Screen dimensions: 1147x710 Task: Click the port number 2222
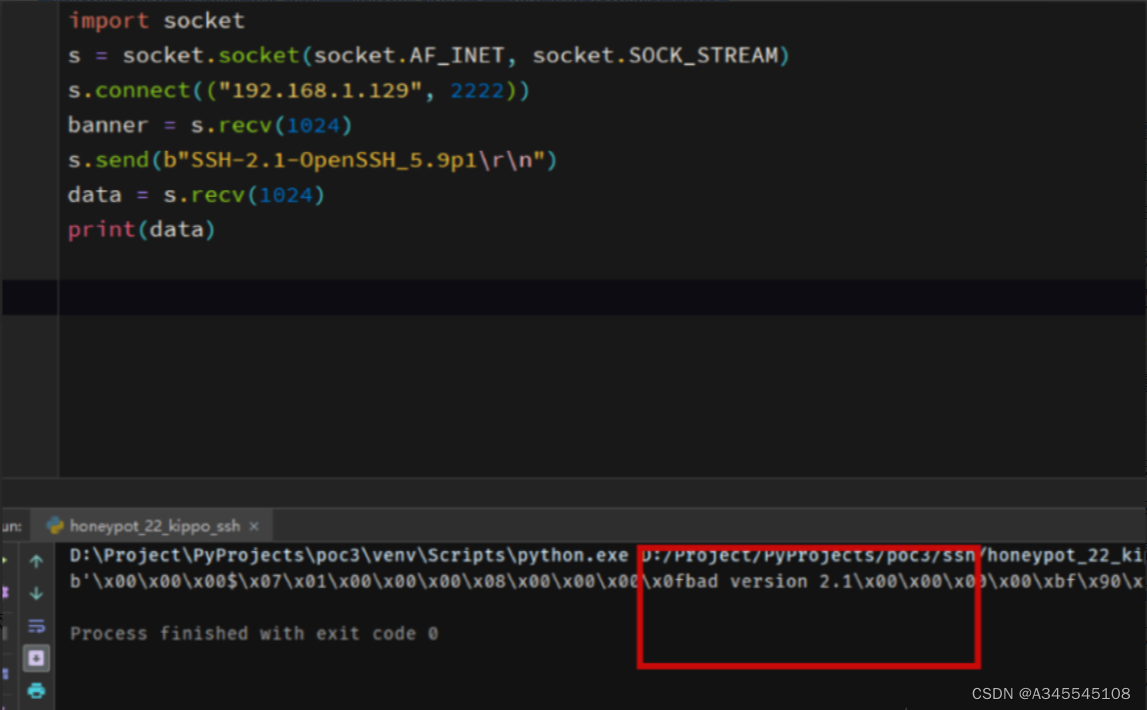coord(477,90)
